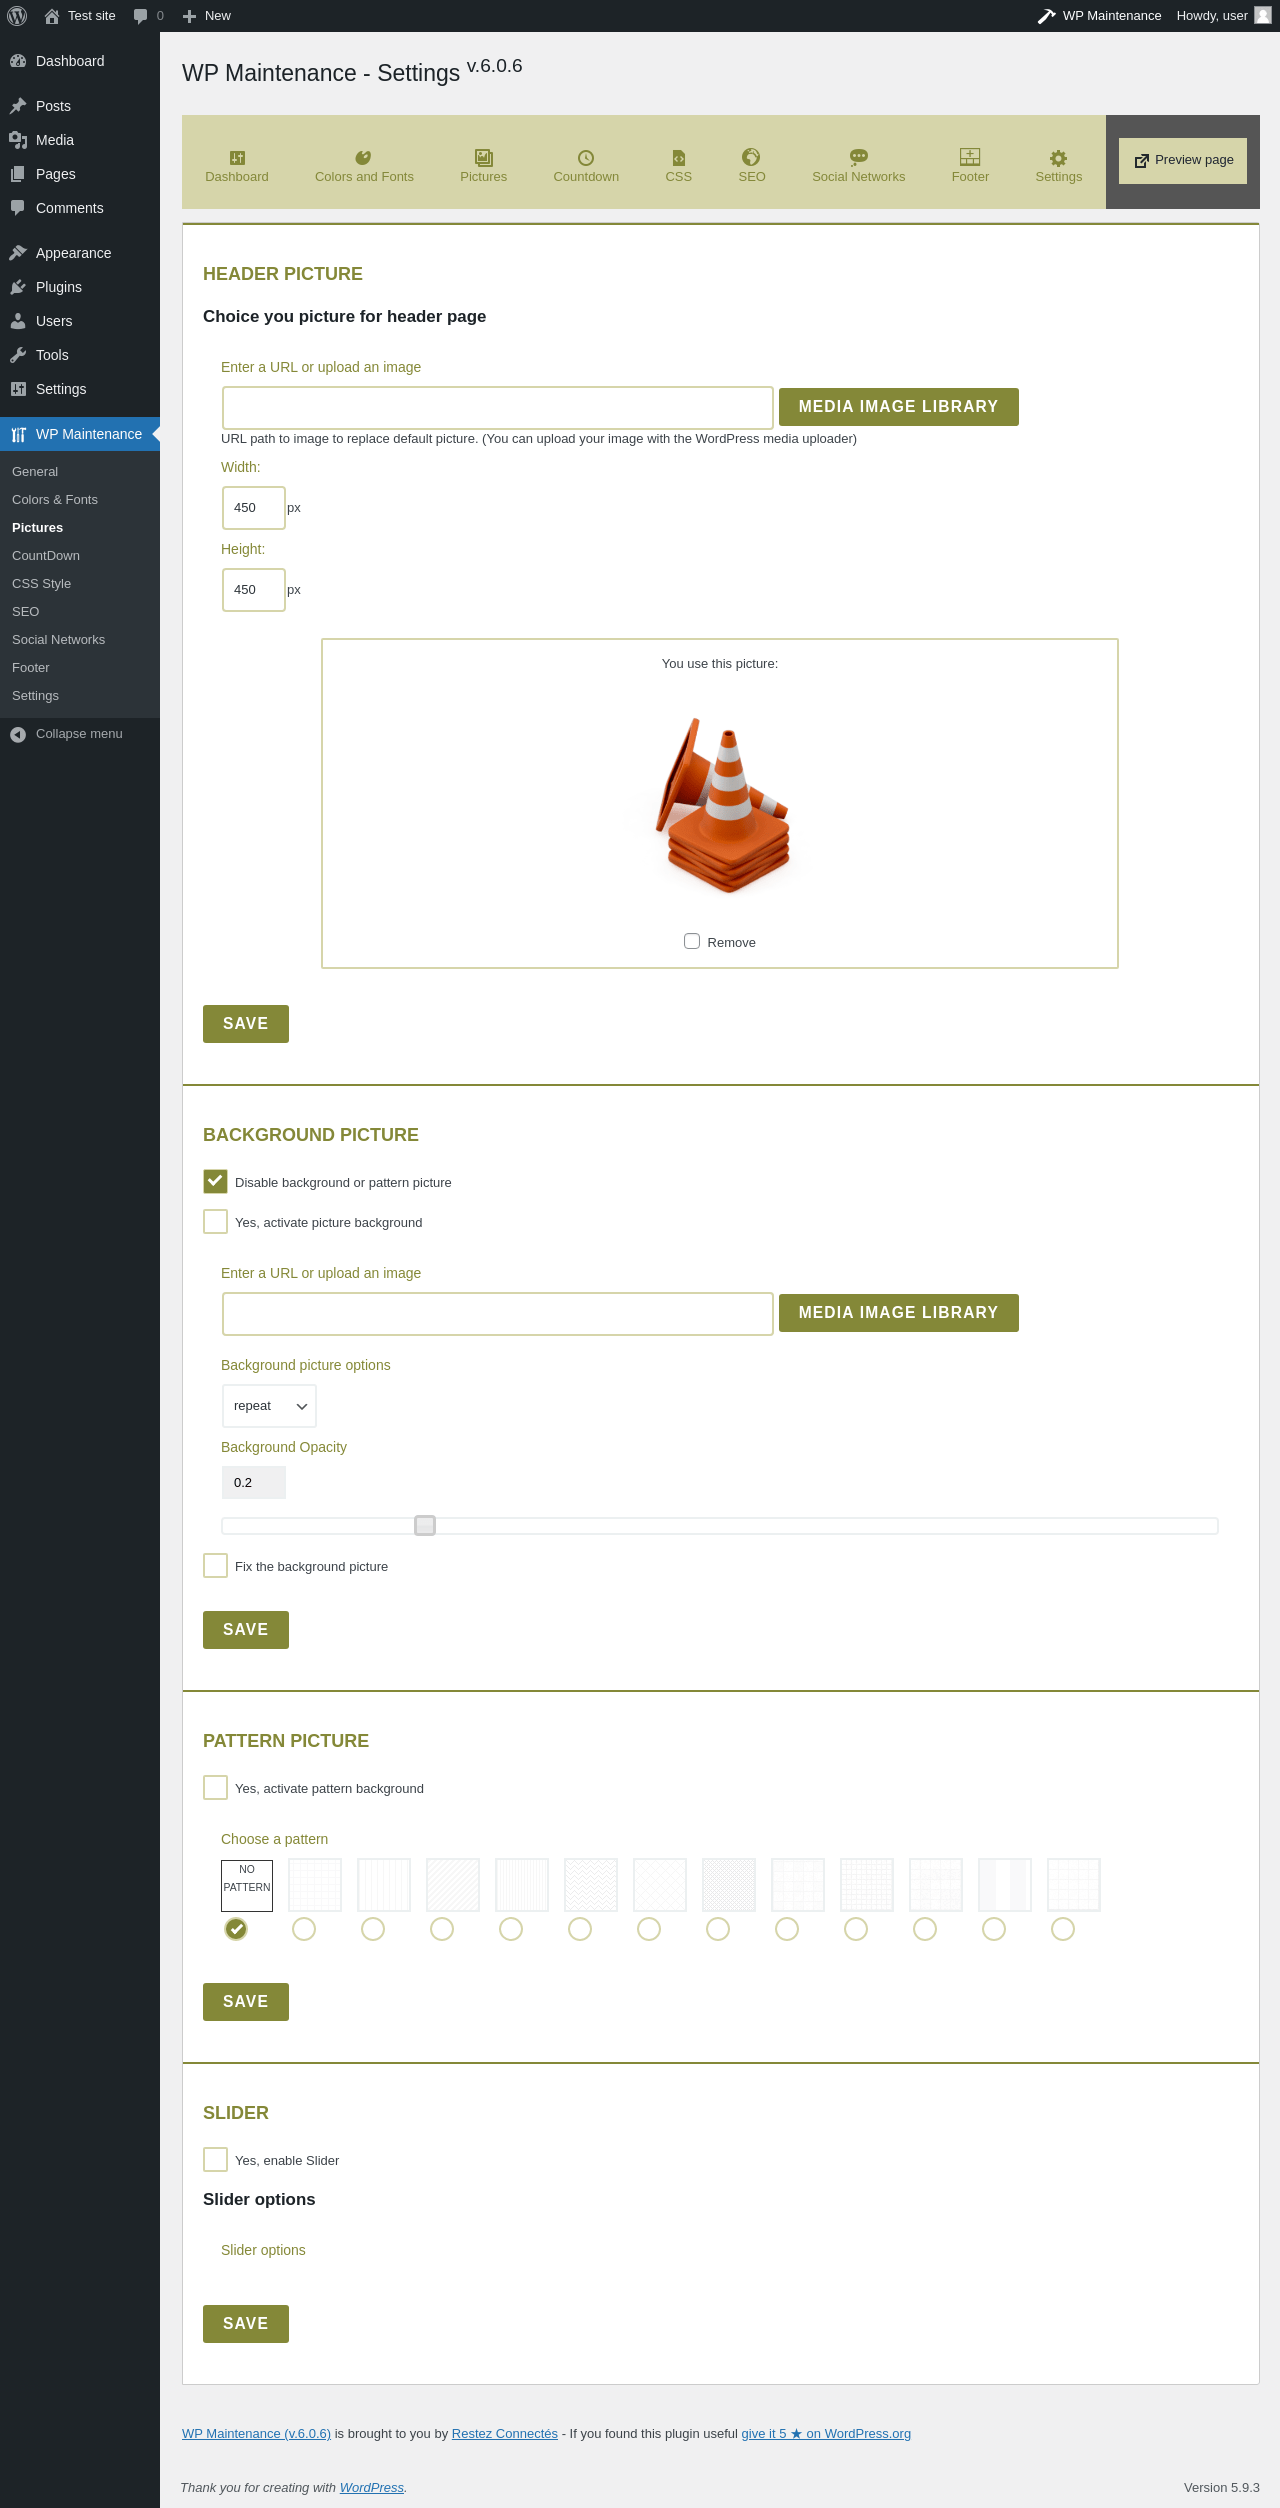Open CountDown submenu item
1280x2508 pixels.
click(x=46, y=556)
